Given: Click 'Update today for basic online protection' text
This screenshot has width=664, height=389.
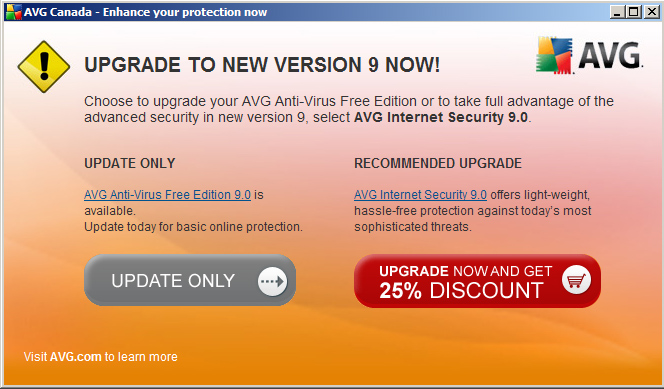Looking at the screenshot, I should pos(193,227).
